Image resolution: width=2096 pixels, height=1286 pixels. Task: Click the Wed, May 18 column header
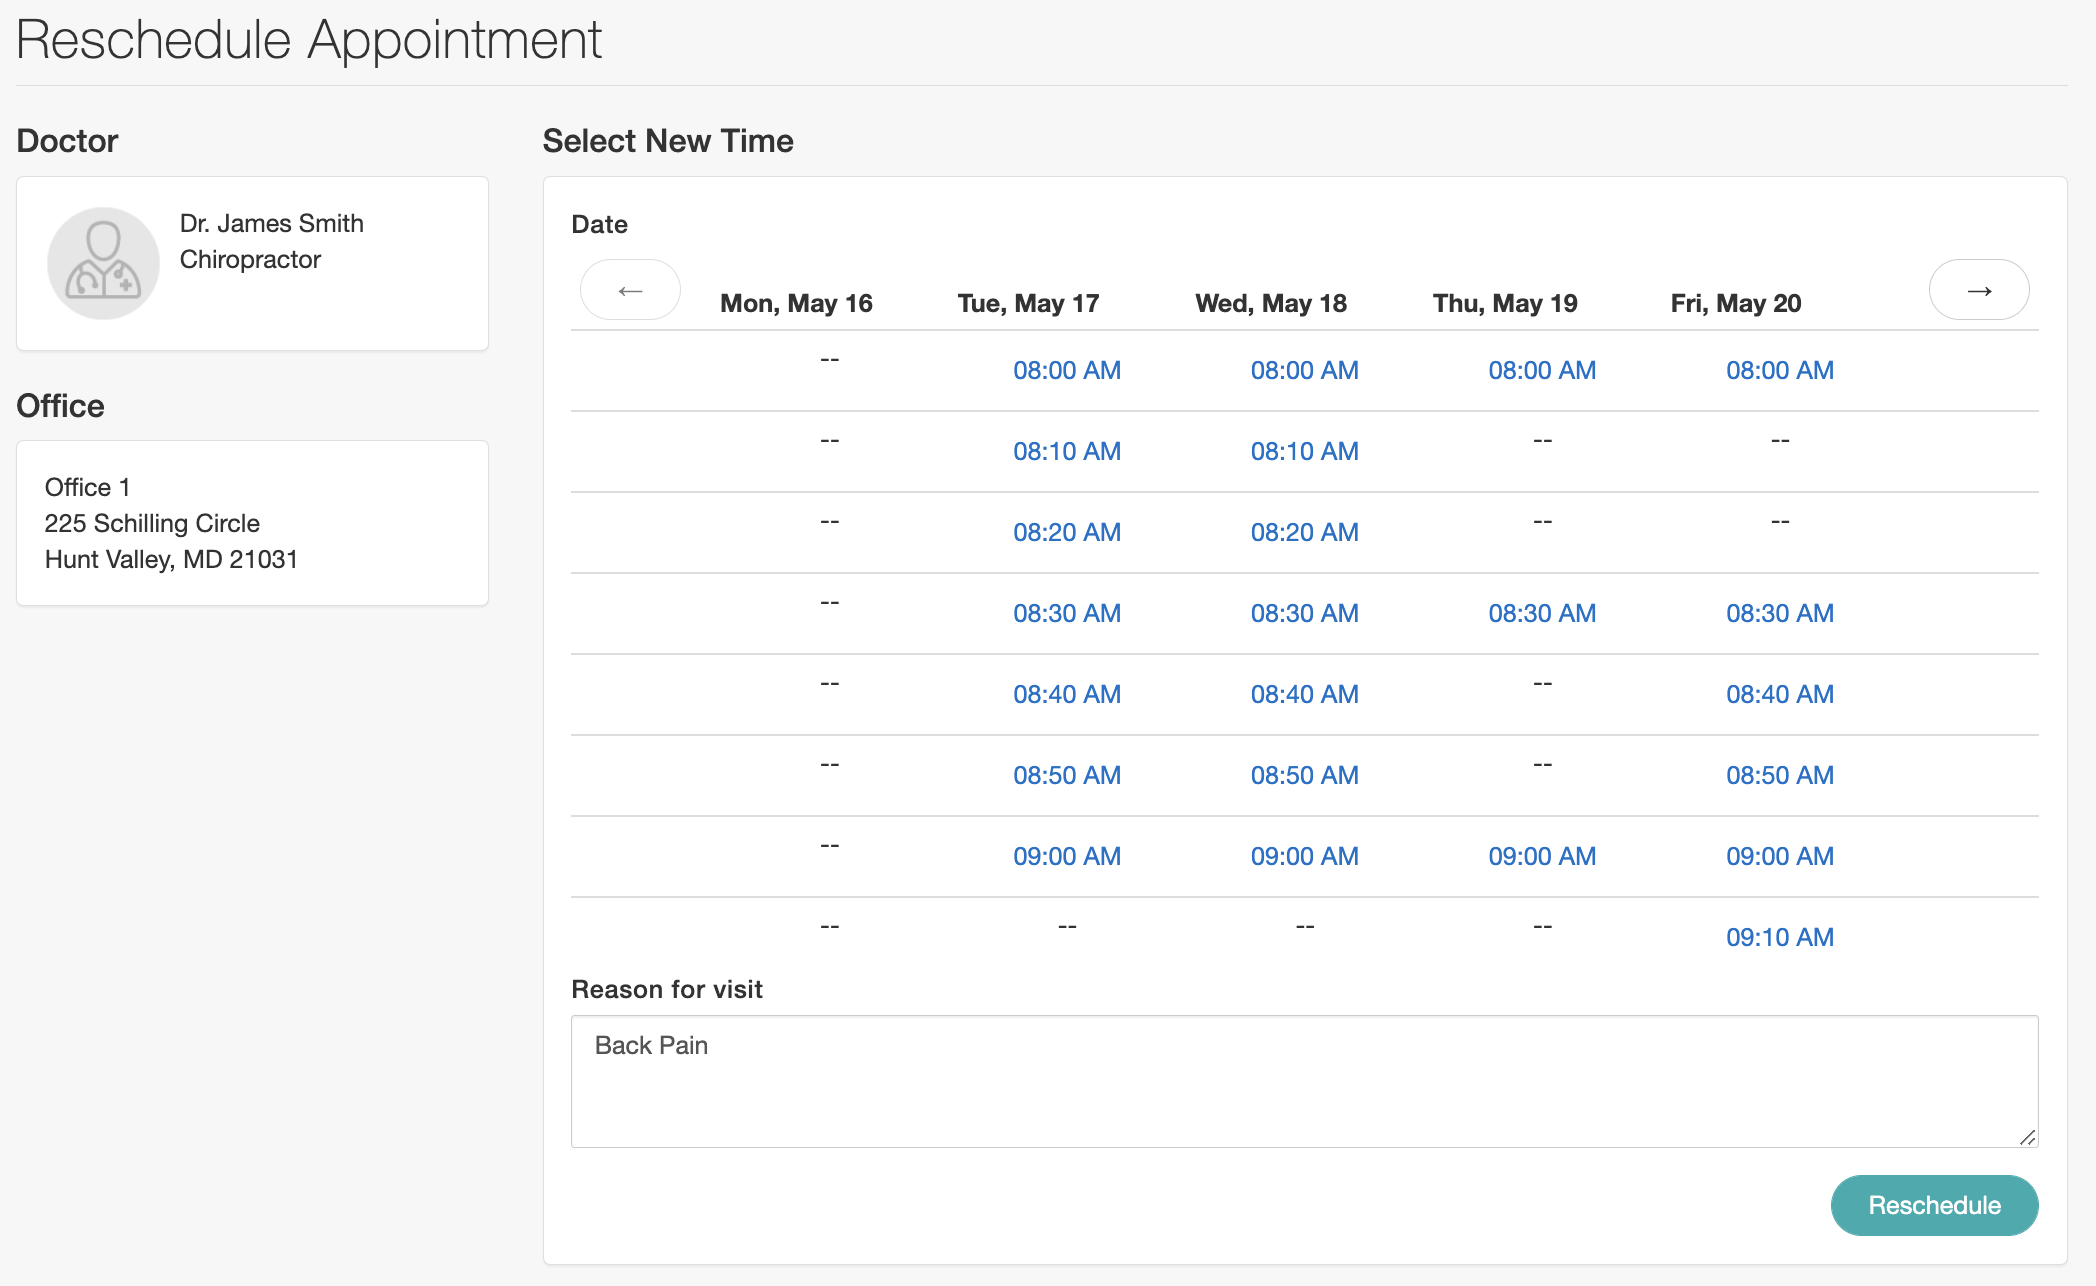1271,303
